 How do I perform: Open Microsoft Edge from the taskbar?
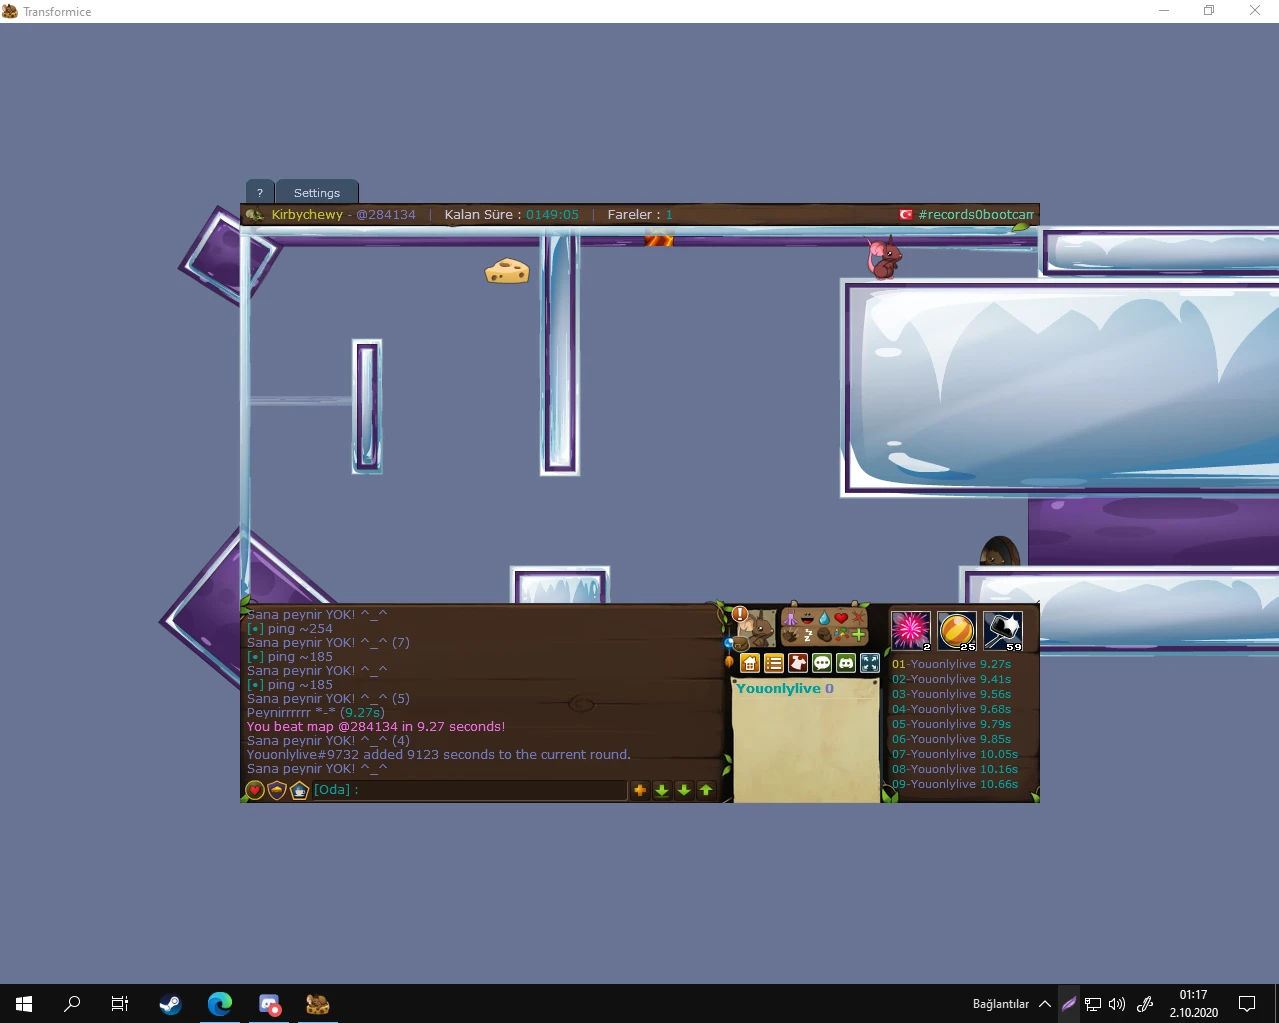coord(220,1003)
